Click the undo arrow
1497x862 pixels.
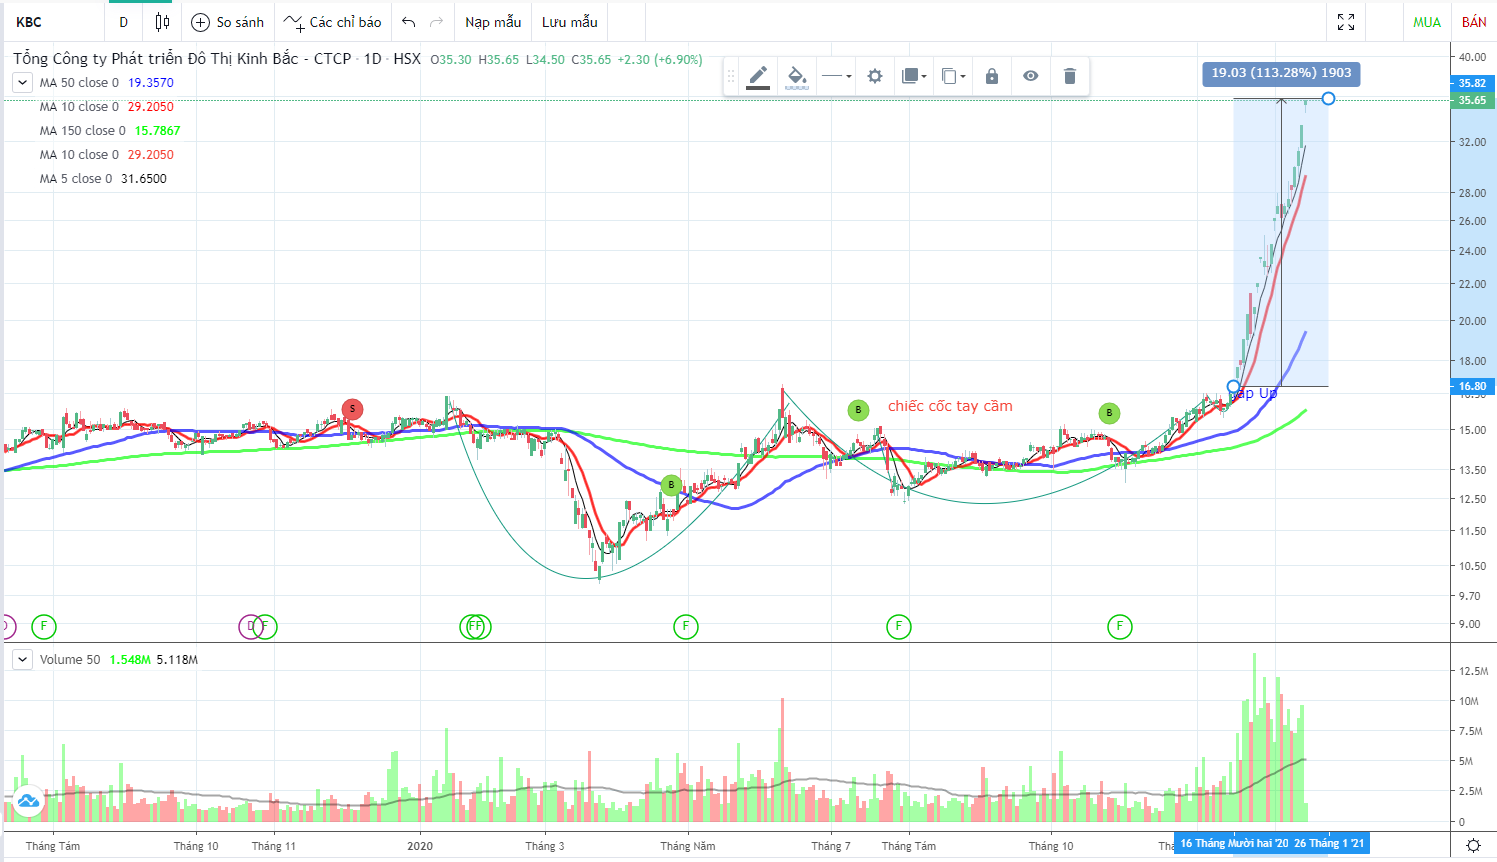click(x=408, y=22)
